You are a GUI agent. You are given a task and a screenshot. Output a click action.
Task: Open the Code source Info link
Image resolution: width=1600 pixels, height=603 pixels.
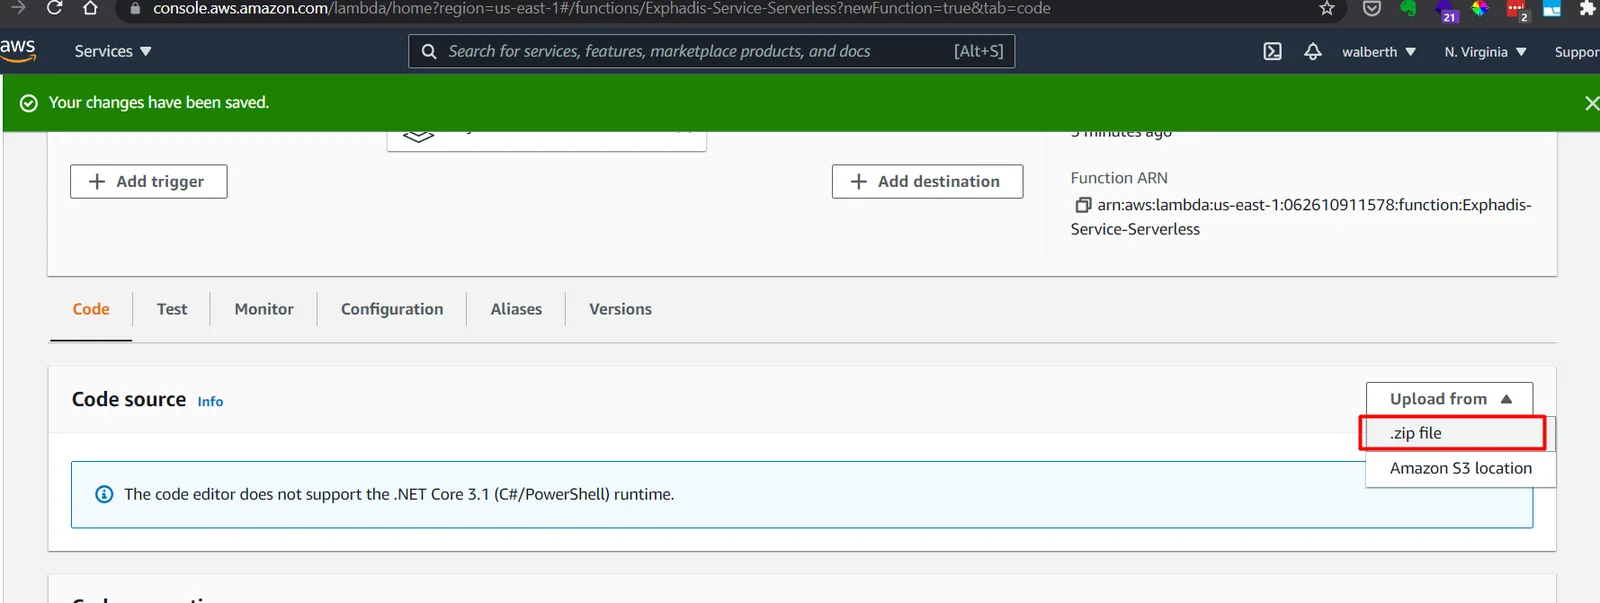pyautogui.click(x=210, y=401)
